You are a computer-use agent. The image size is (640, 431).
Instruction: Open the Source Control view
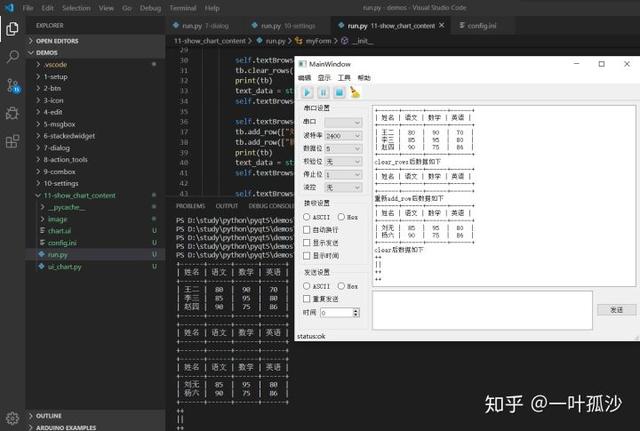13,86
